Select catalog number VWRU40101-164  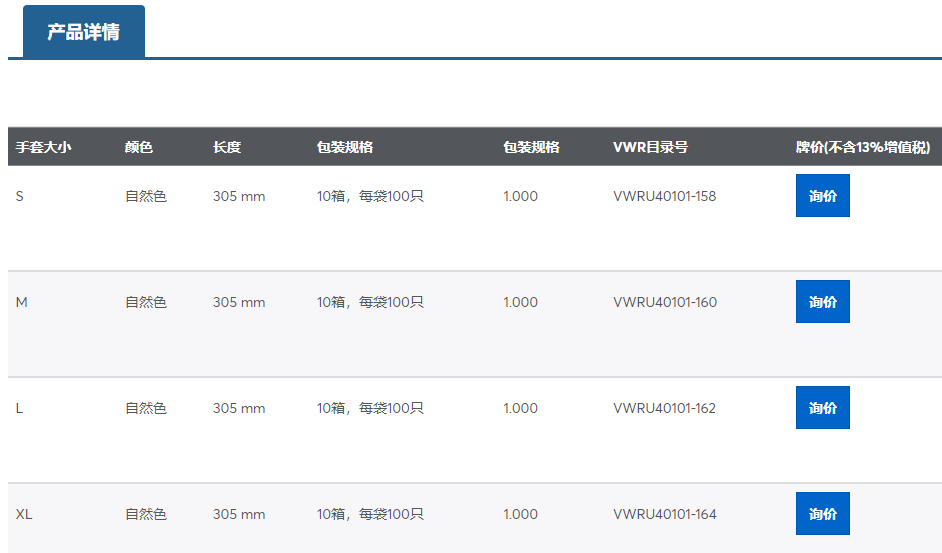point(665,514)
